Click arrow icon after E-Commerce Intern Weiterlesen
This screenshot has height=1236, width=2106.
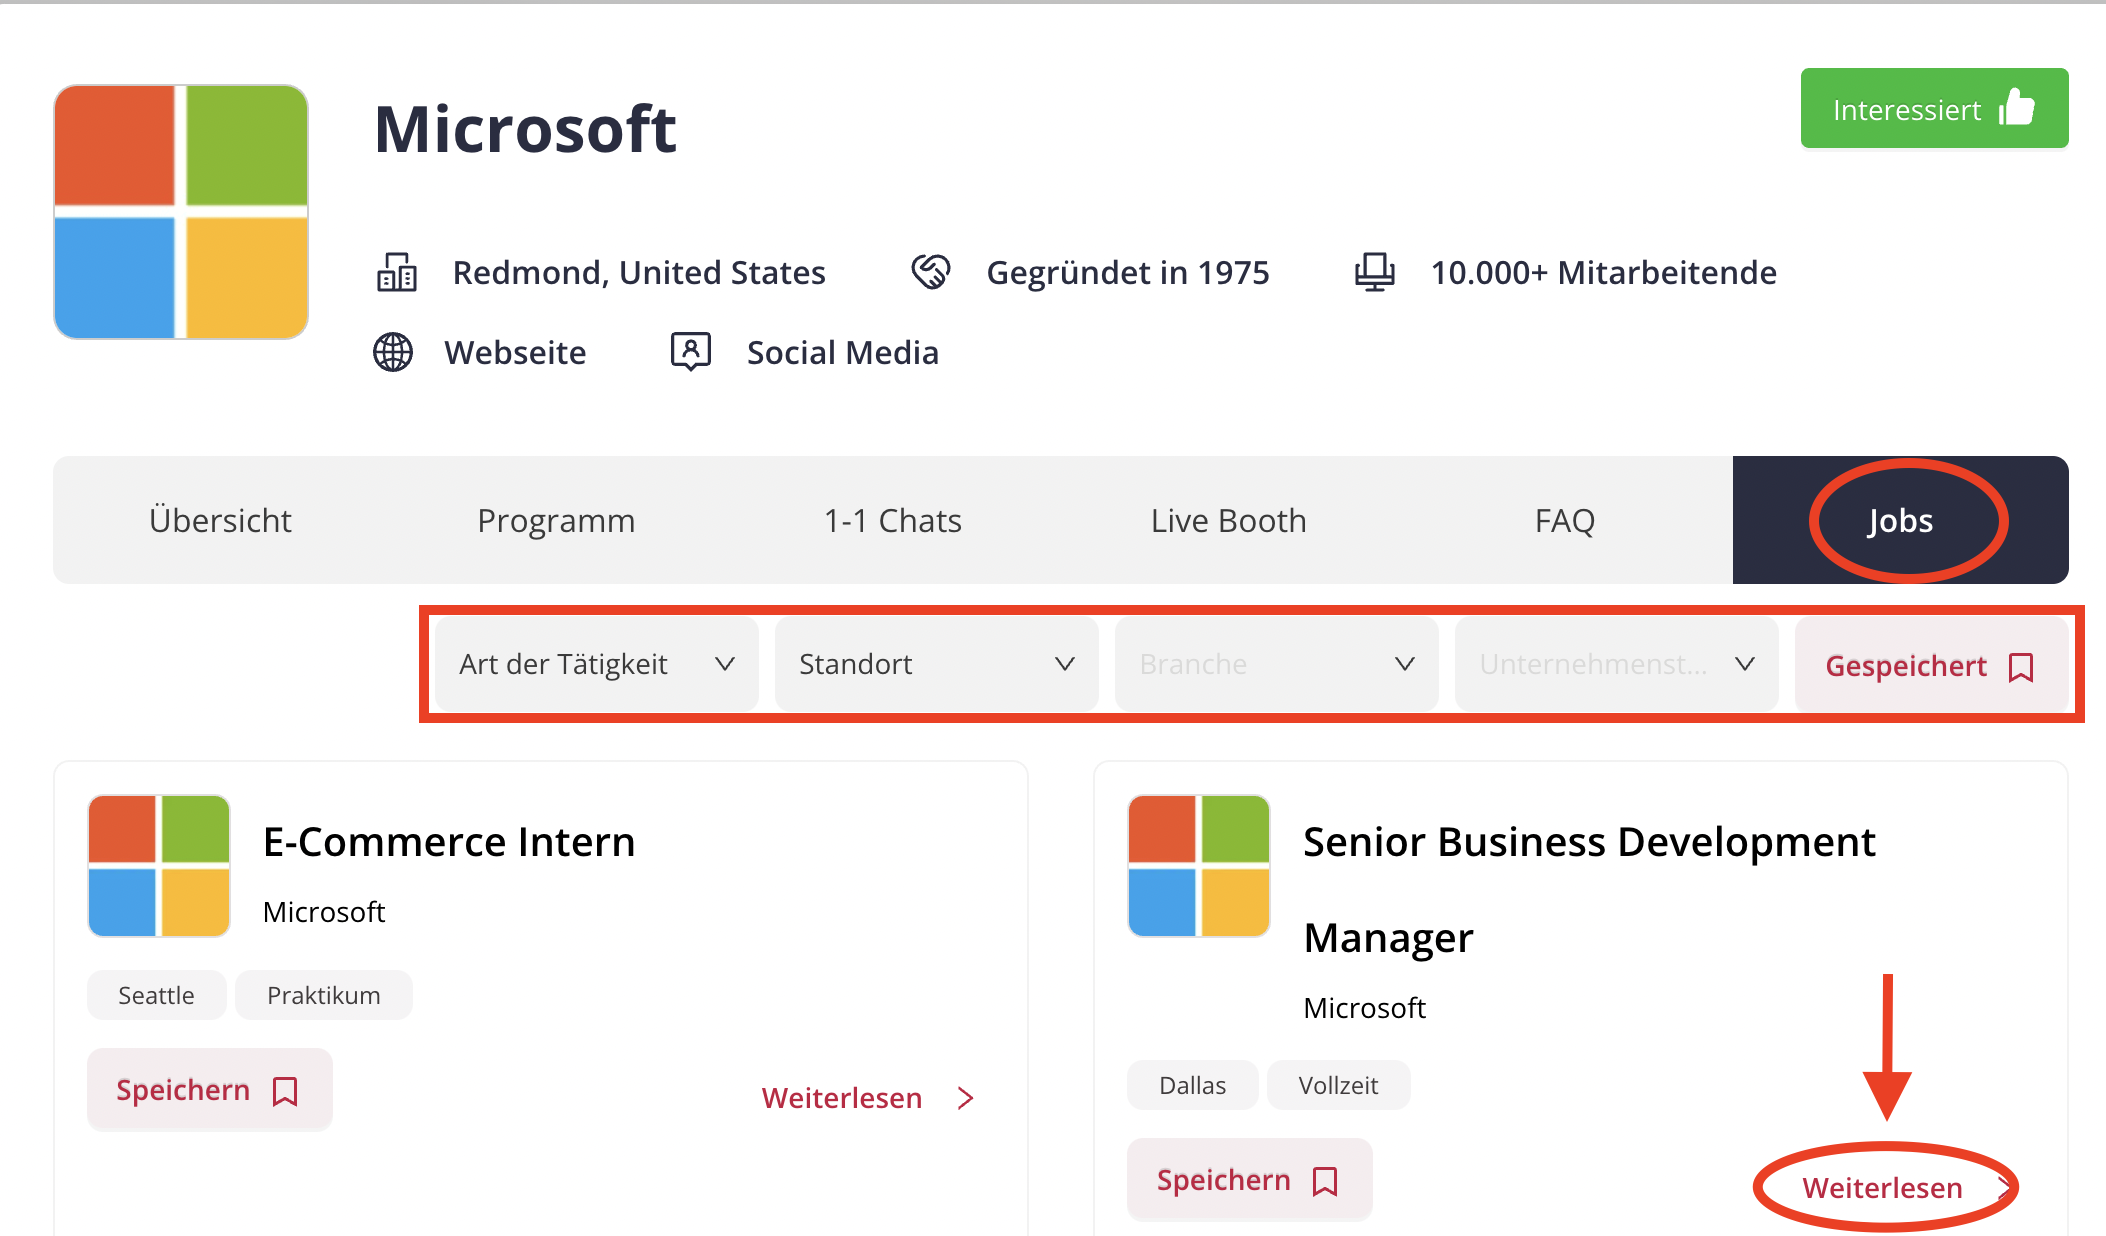[965, 1098]
